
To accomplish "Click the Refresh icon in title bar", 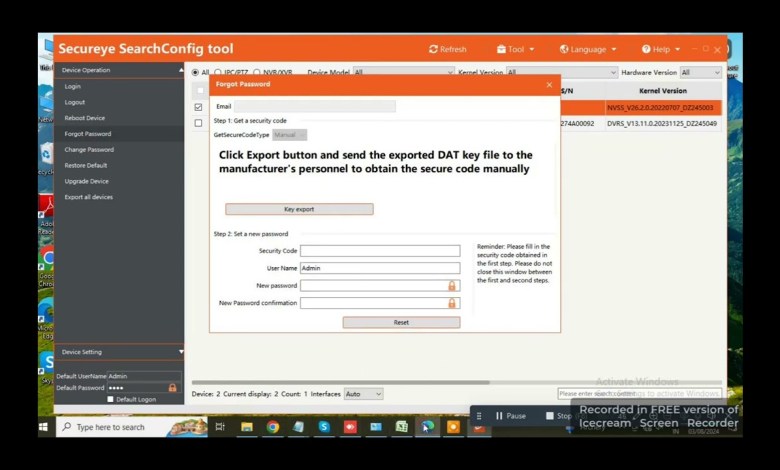I will pyautogui.click(x=433, y=49).
